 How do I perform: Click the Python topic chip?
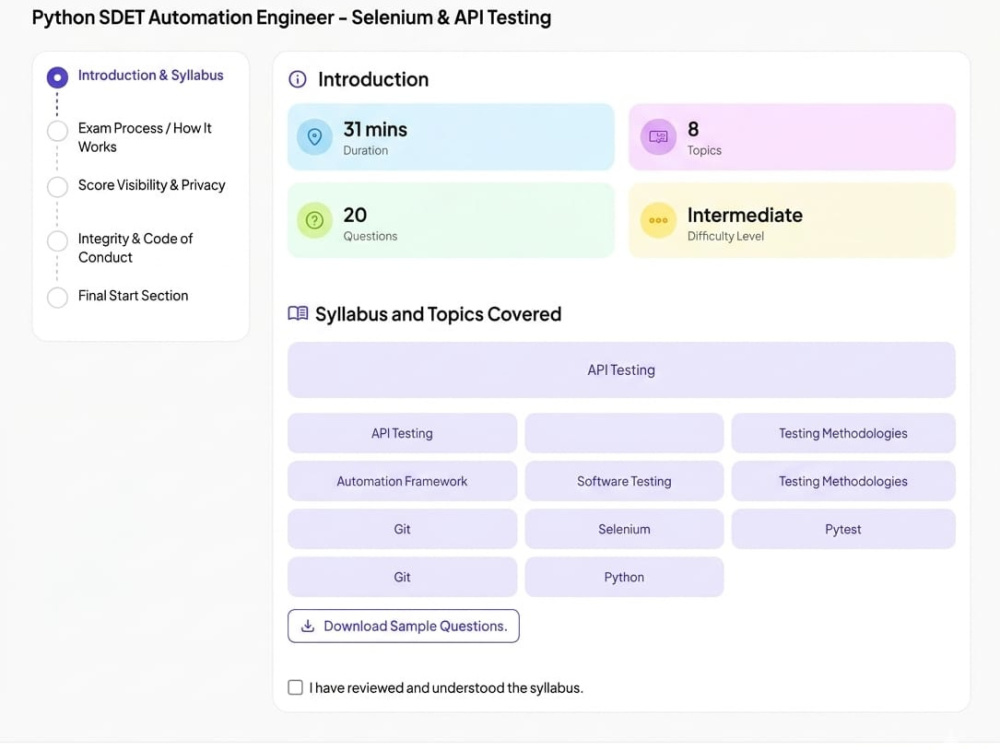(x=624, y=577)
